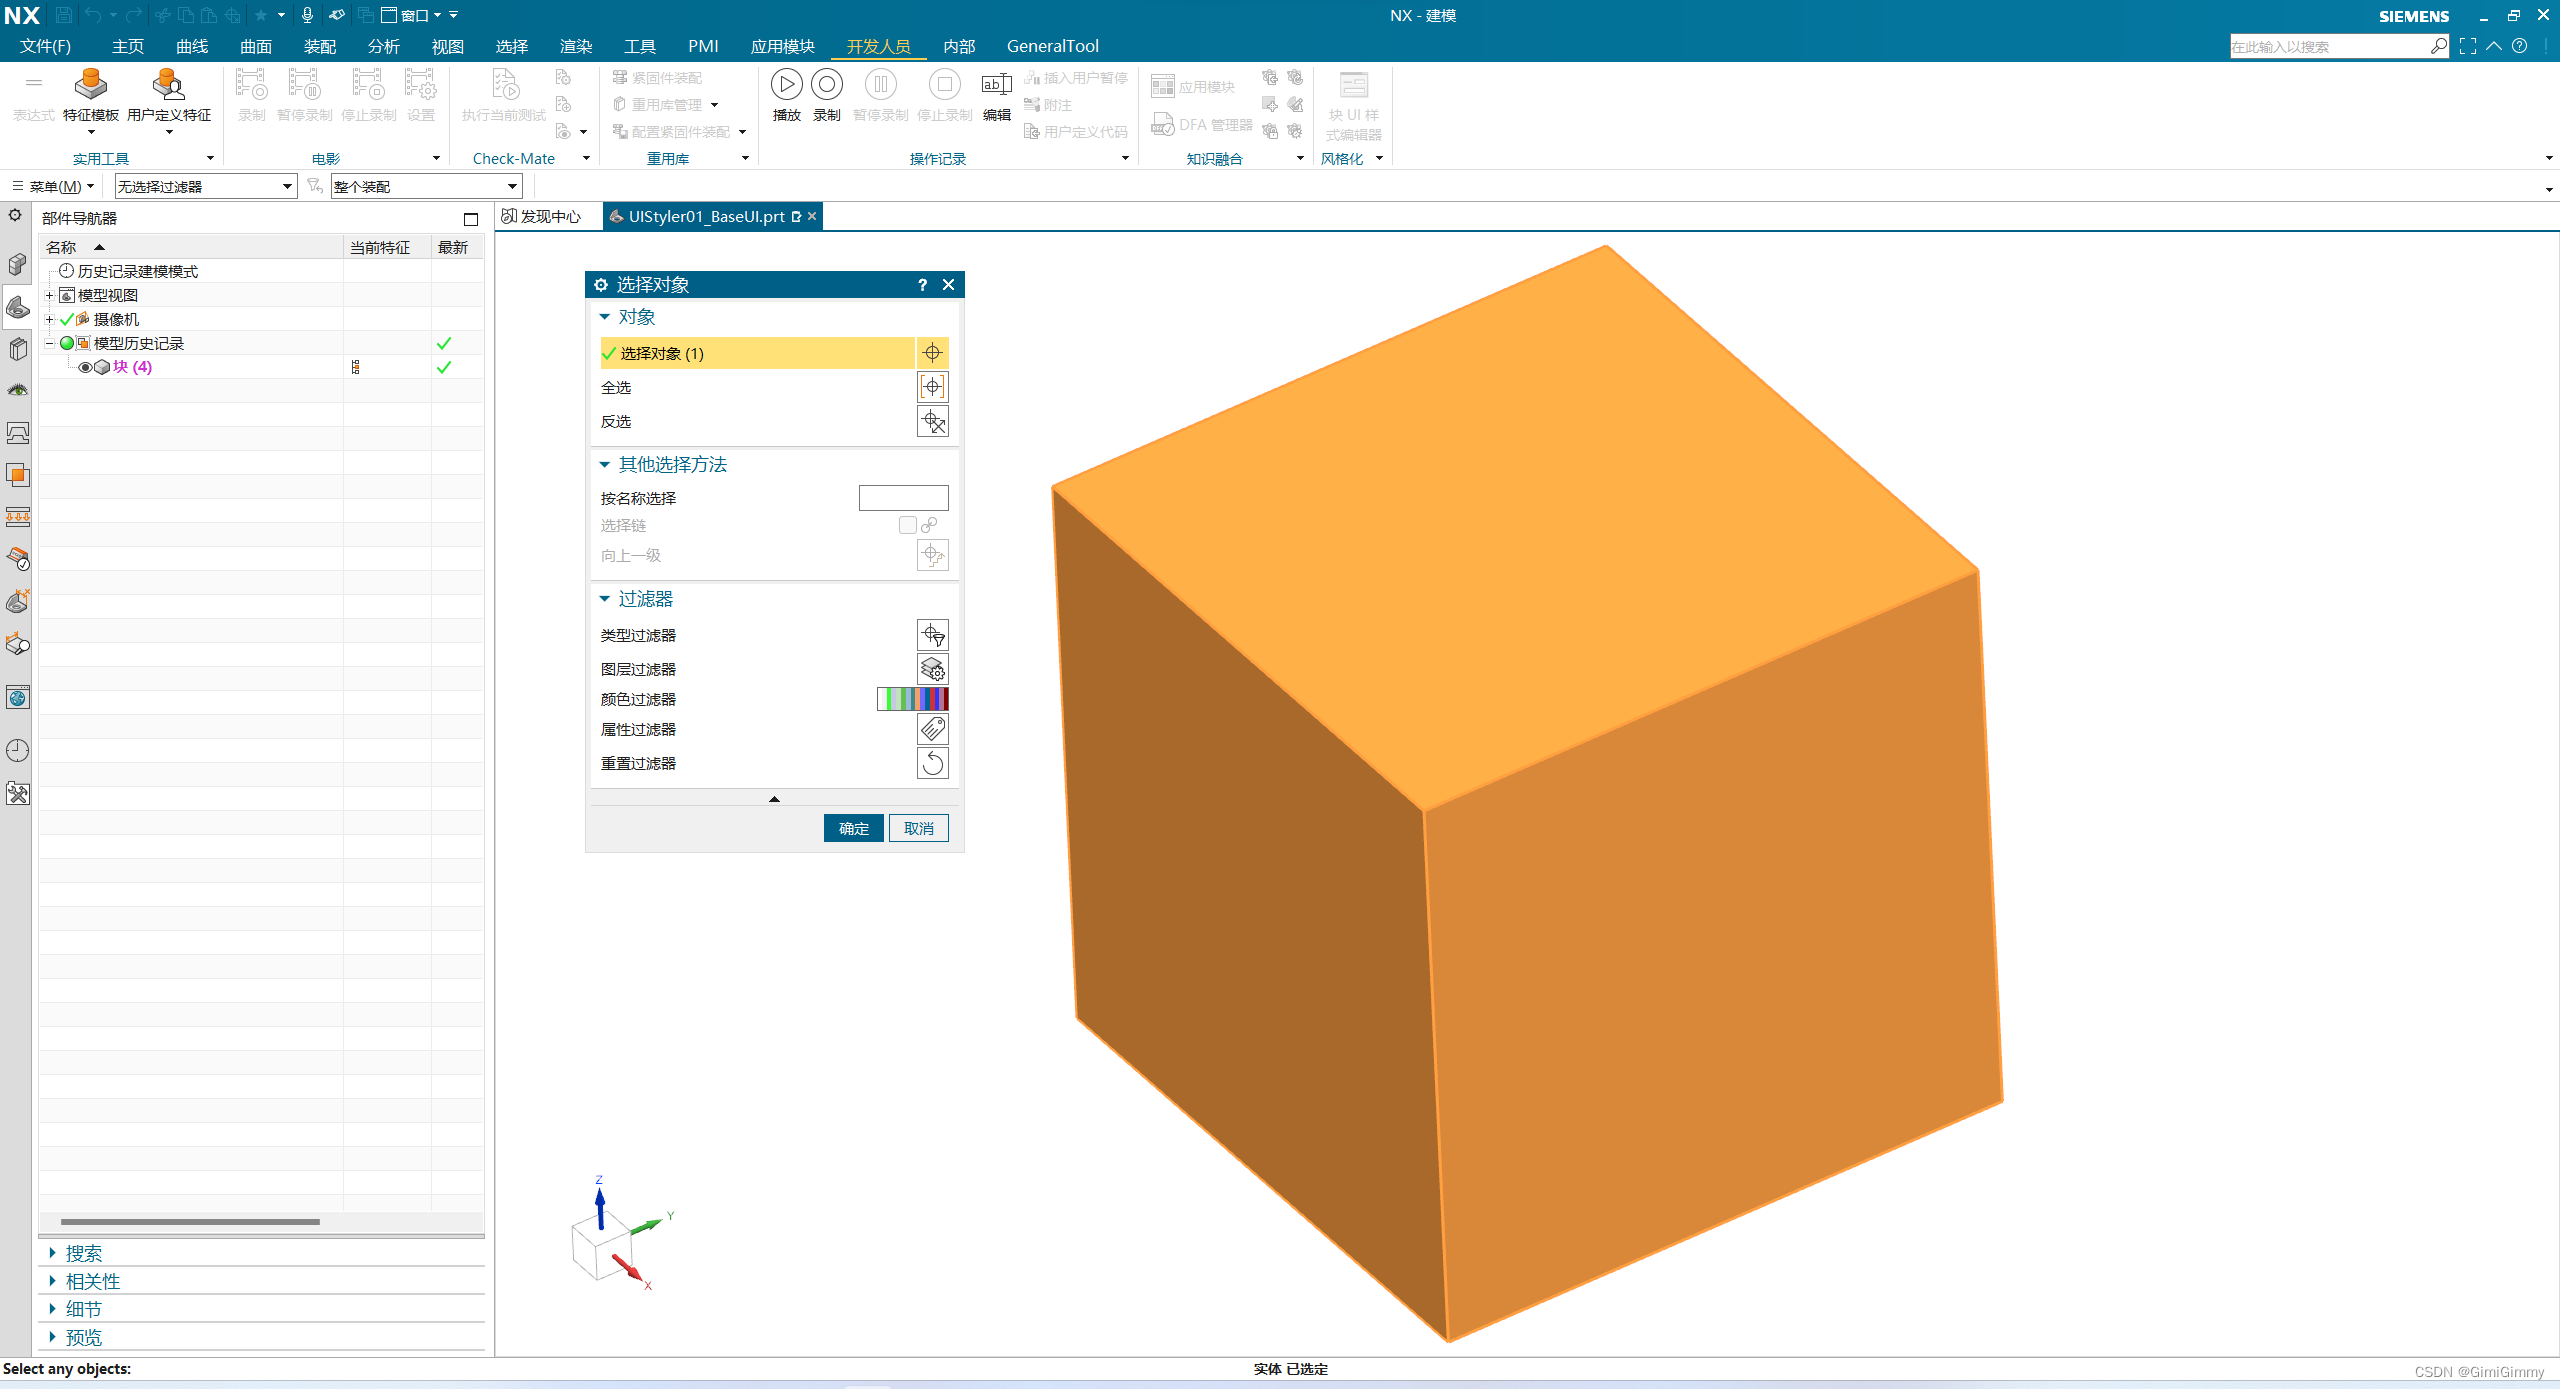Open the Reuse Library Management (重用库管理) button

coord(666,104)
